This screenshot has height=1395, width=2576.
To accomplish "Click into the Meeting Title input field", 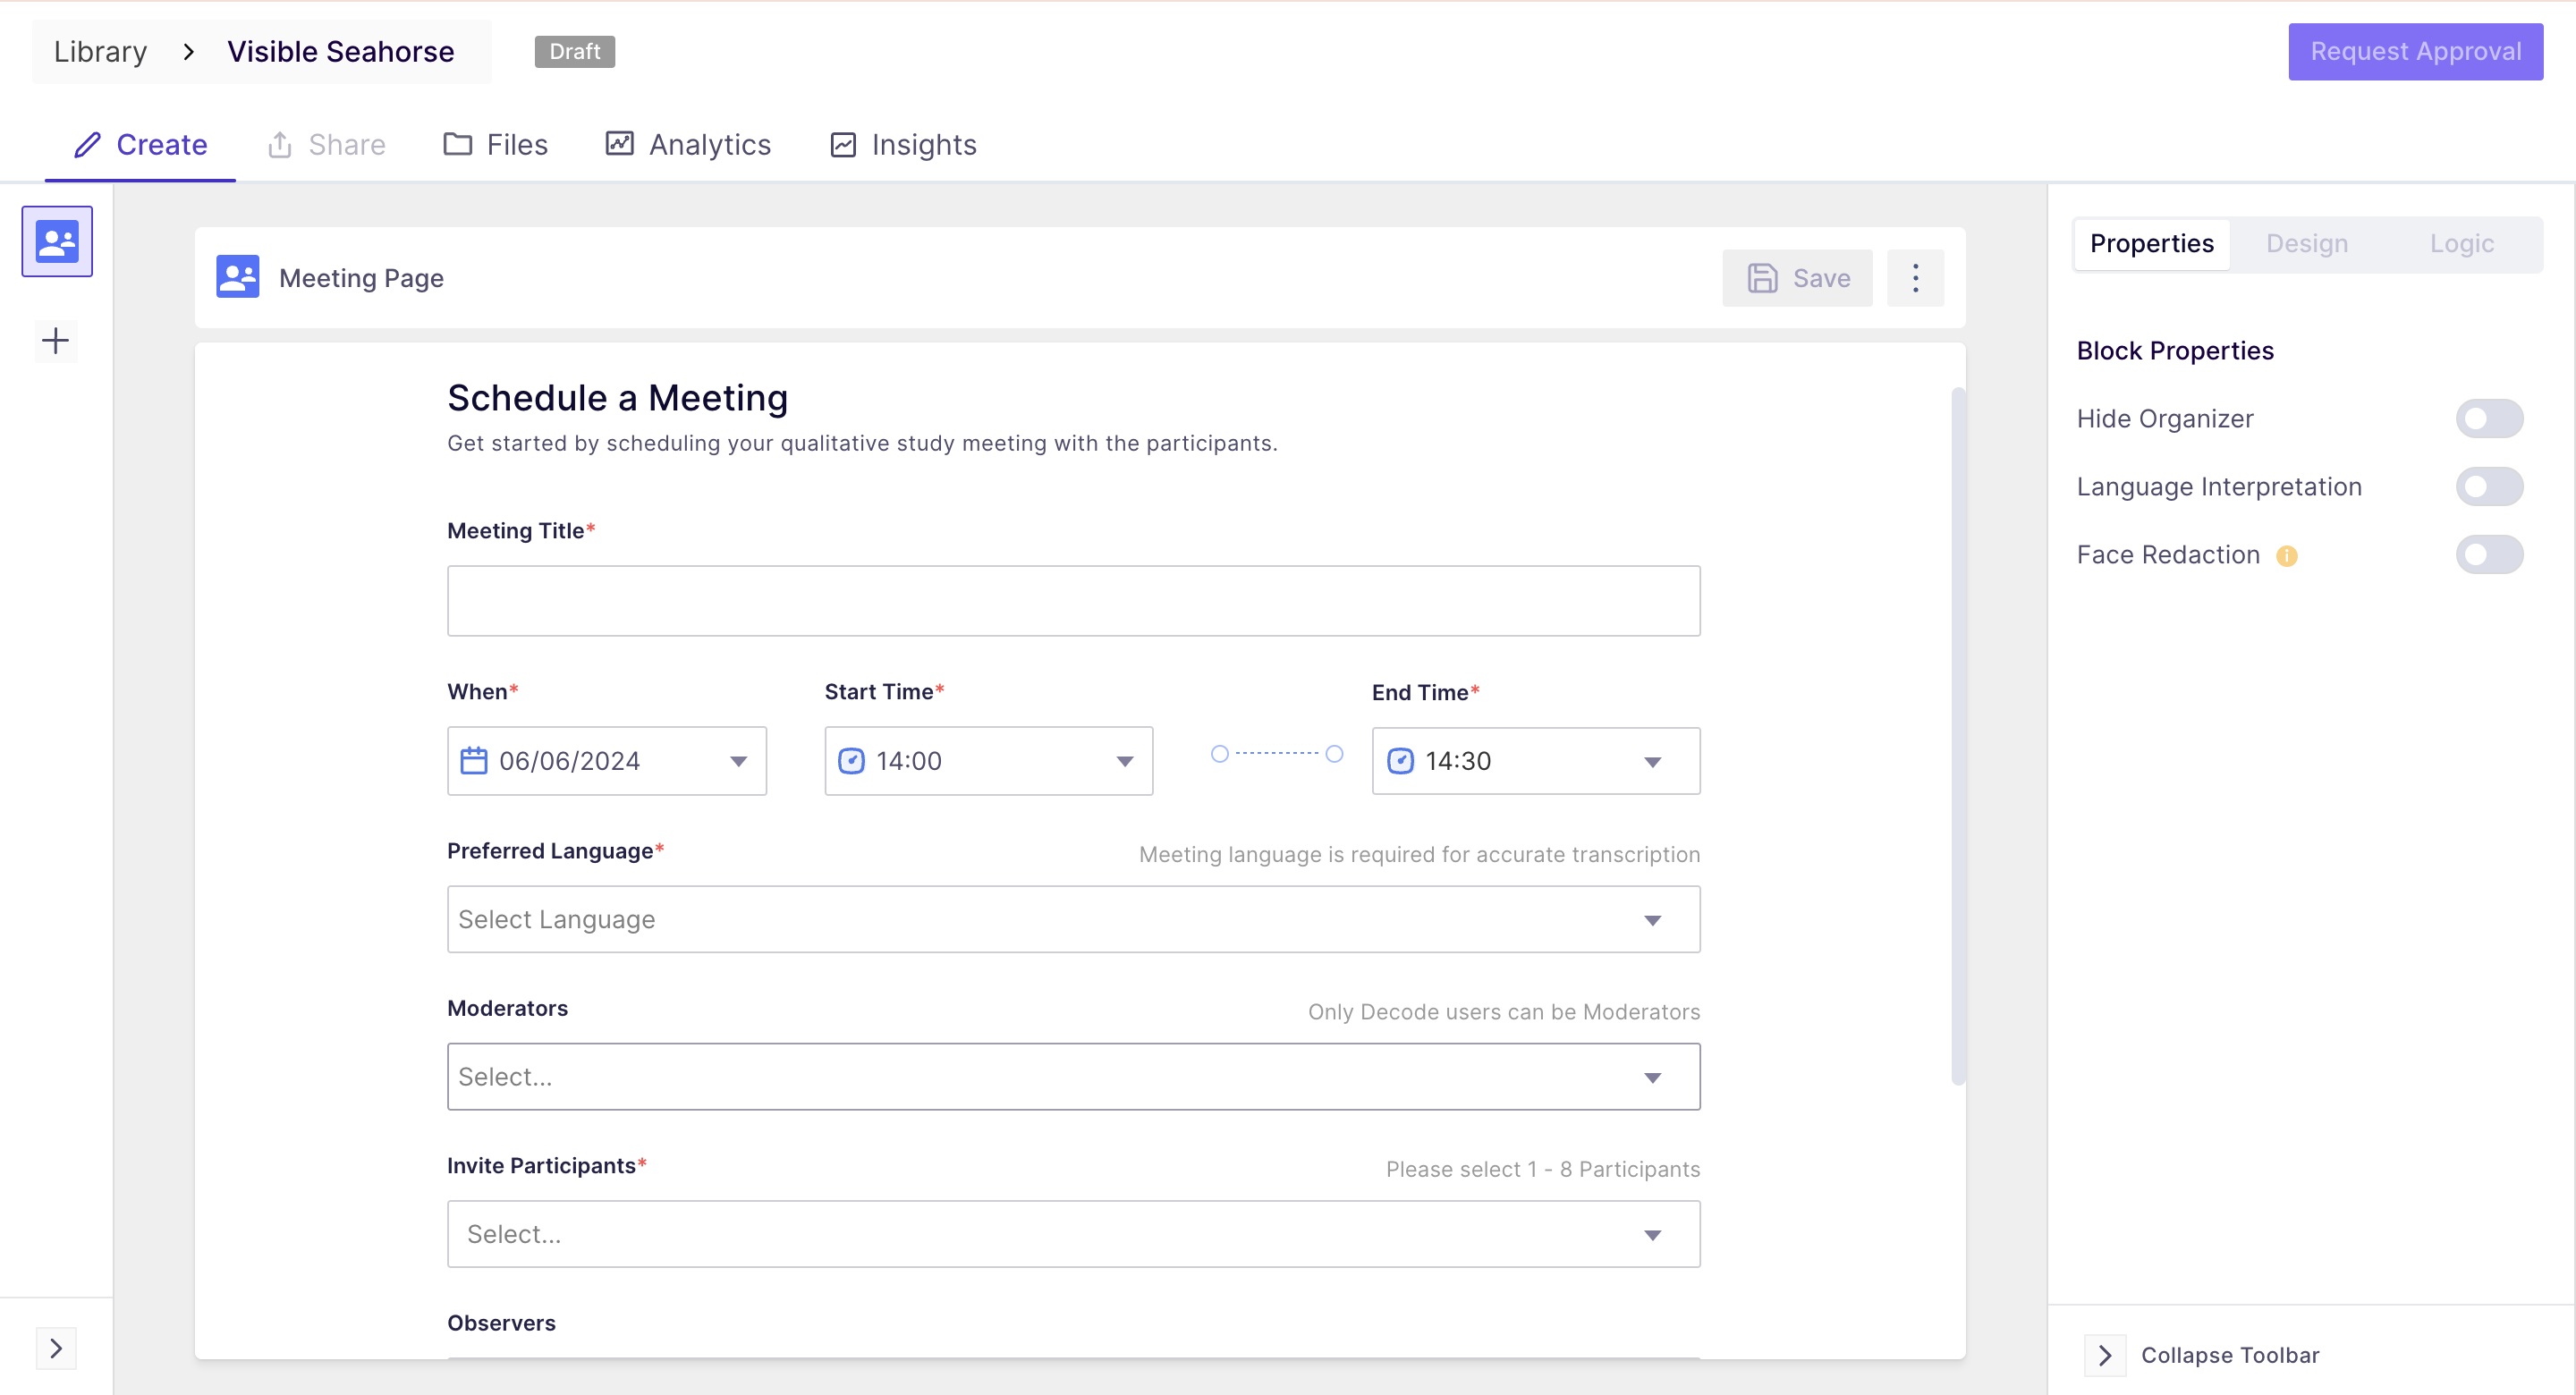I will (1073, 601).
